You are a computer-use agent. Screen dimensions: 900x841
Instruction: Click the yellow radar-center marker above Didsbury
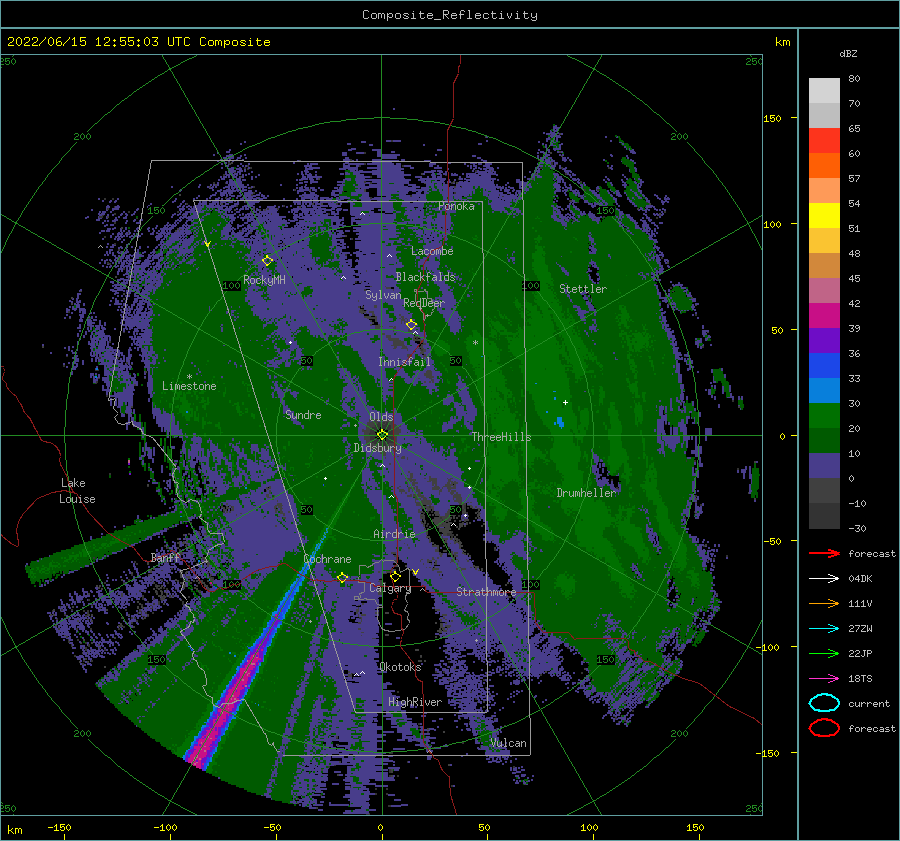(382, 435)
